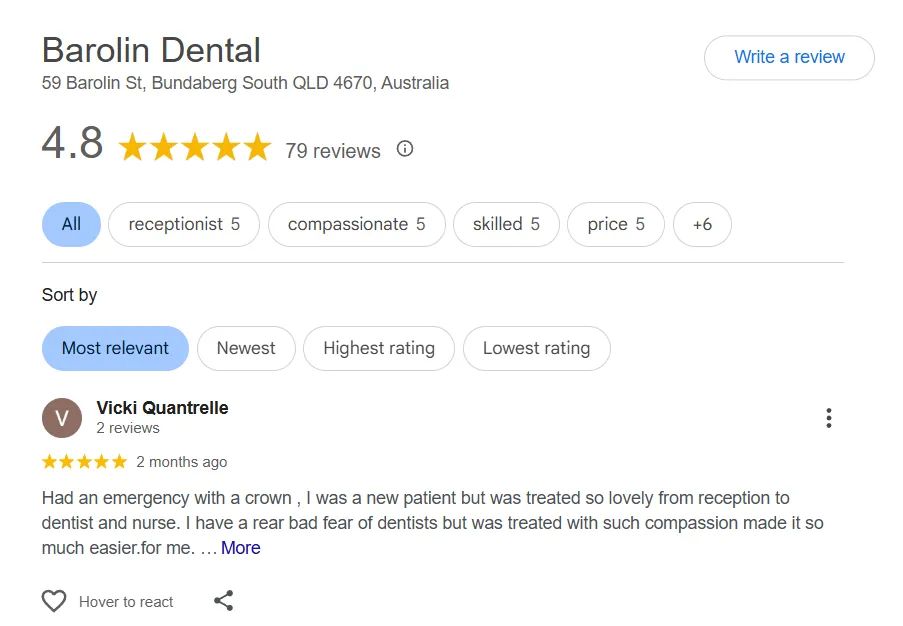Screen dimensions: 903x626
Task: Click the review's five-star rating
Action: tap(84, 462)
